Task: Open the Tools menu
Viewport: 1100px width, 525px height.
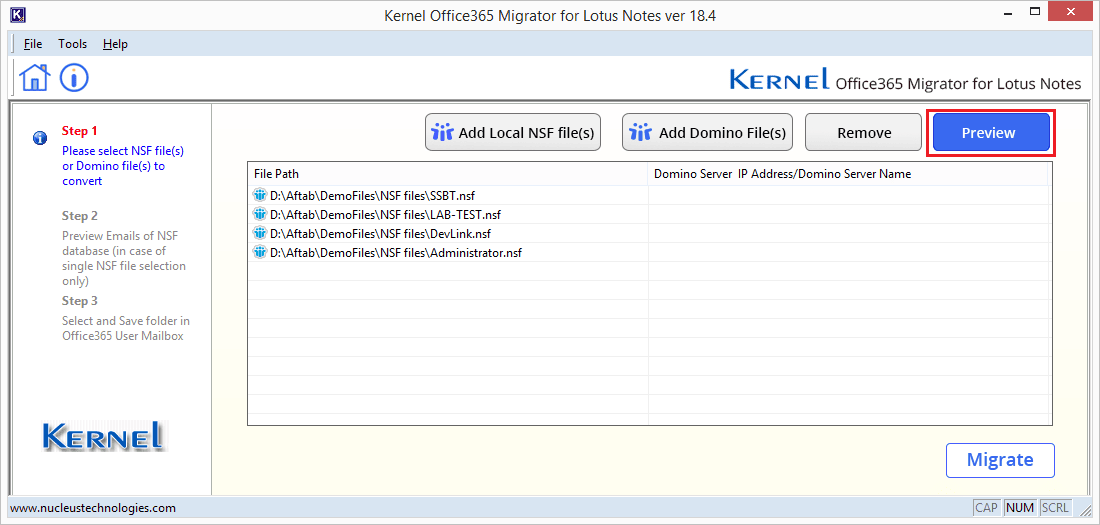Action: pyautogui.click(x=72, y=44)
